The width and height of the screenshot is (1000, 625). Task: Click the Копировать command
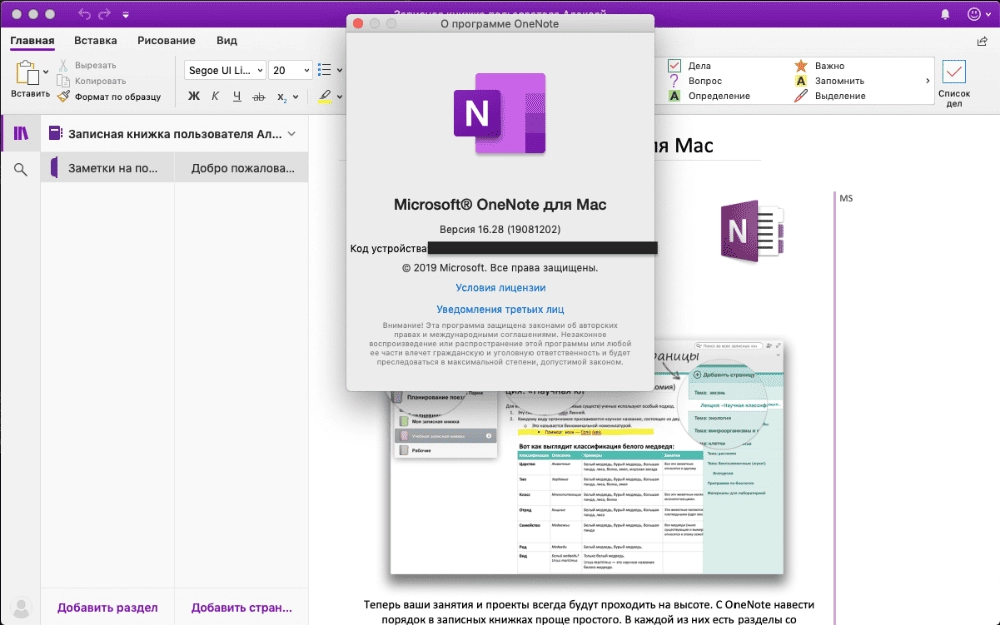coord(91,81)
